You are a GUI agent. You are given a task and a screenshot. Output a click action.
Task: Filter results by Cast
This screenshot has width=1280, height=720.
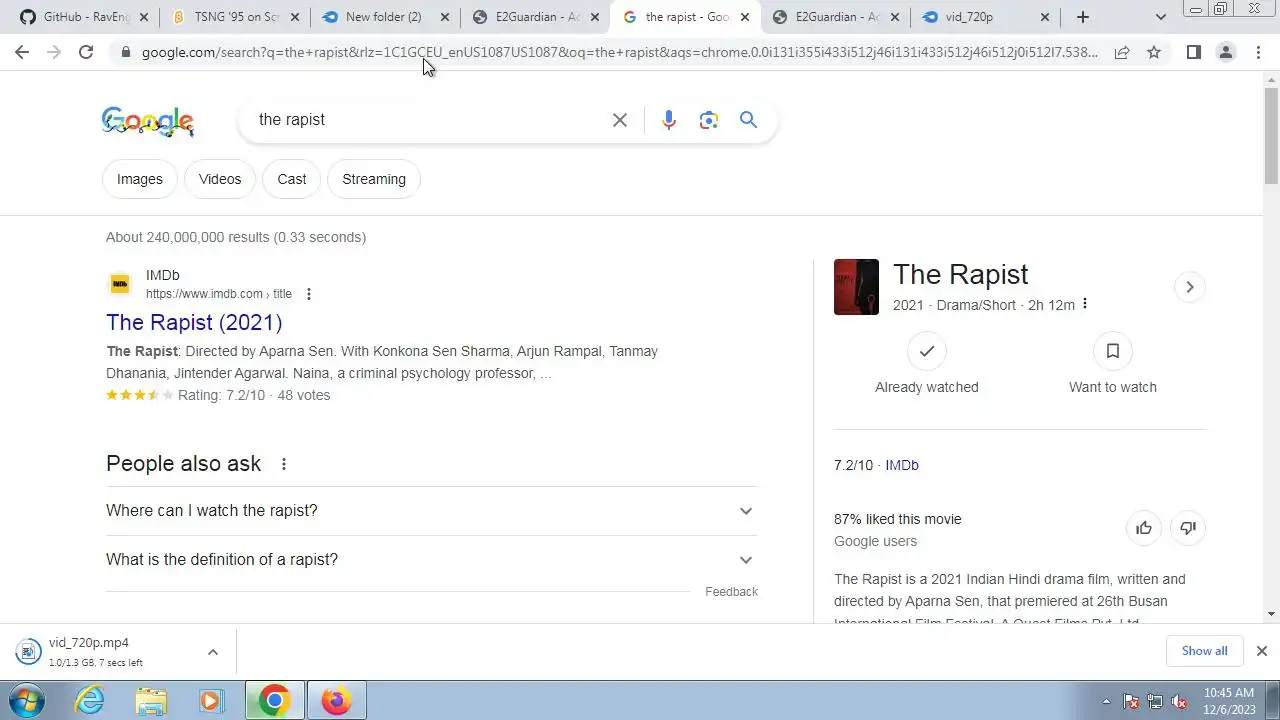tap(292, 179)
